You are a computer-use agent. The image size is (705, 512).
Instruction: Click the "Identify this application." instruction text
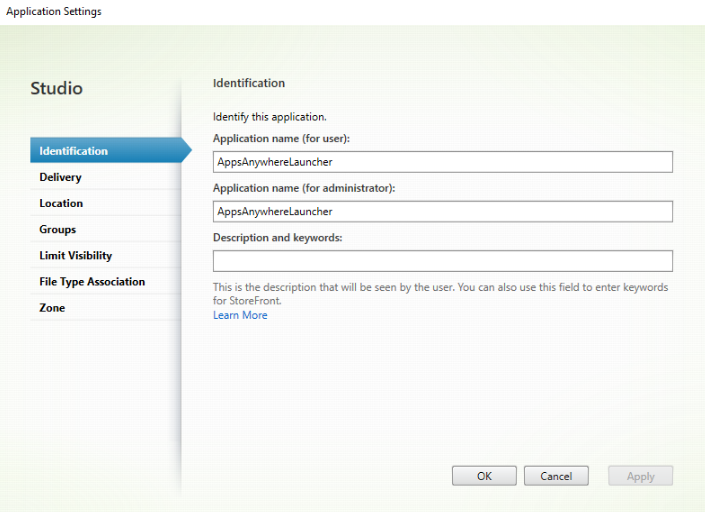tap(270, 117)
